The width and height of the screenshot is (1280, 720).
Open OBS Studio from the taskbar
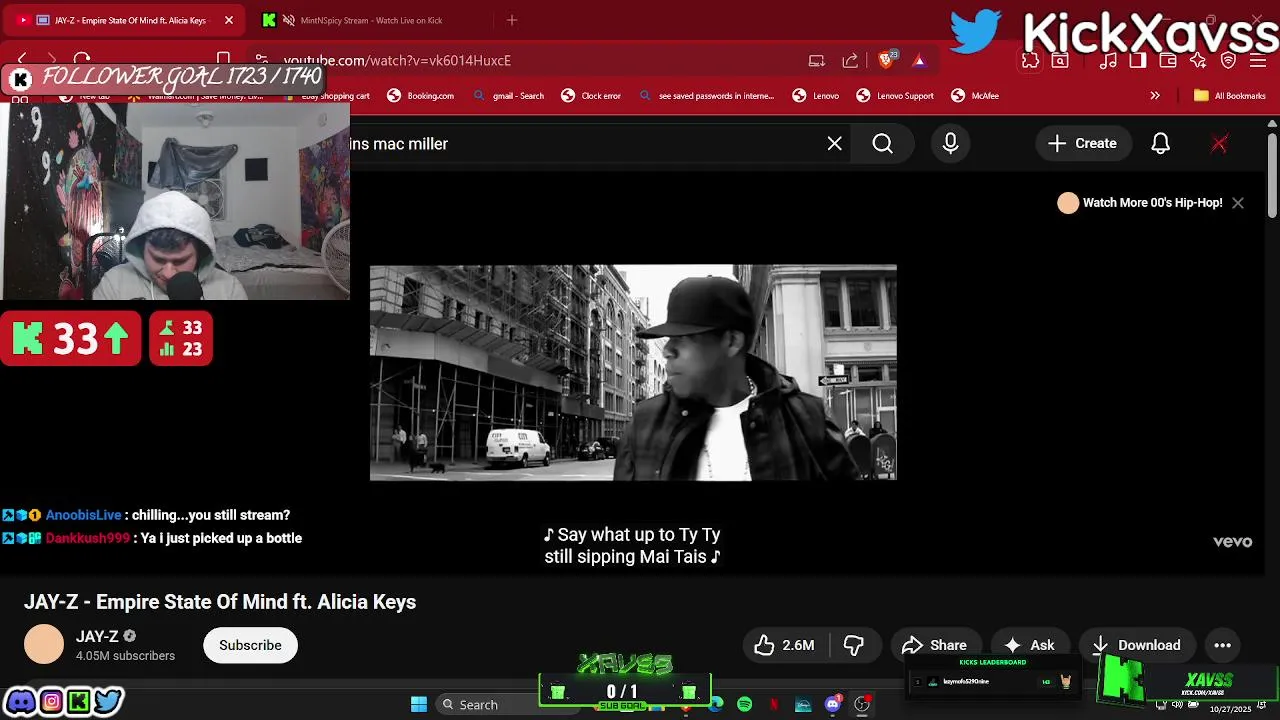[862, 705]
